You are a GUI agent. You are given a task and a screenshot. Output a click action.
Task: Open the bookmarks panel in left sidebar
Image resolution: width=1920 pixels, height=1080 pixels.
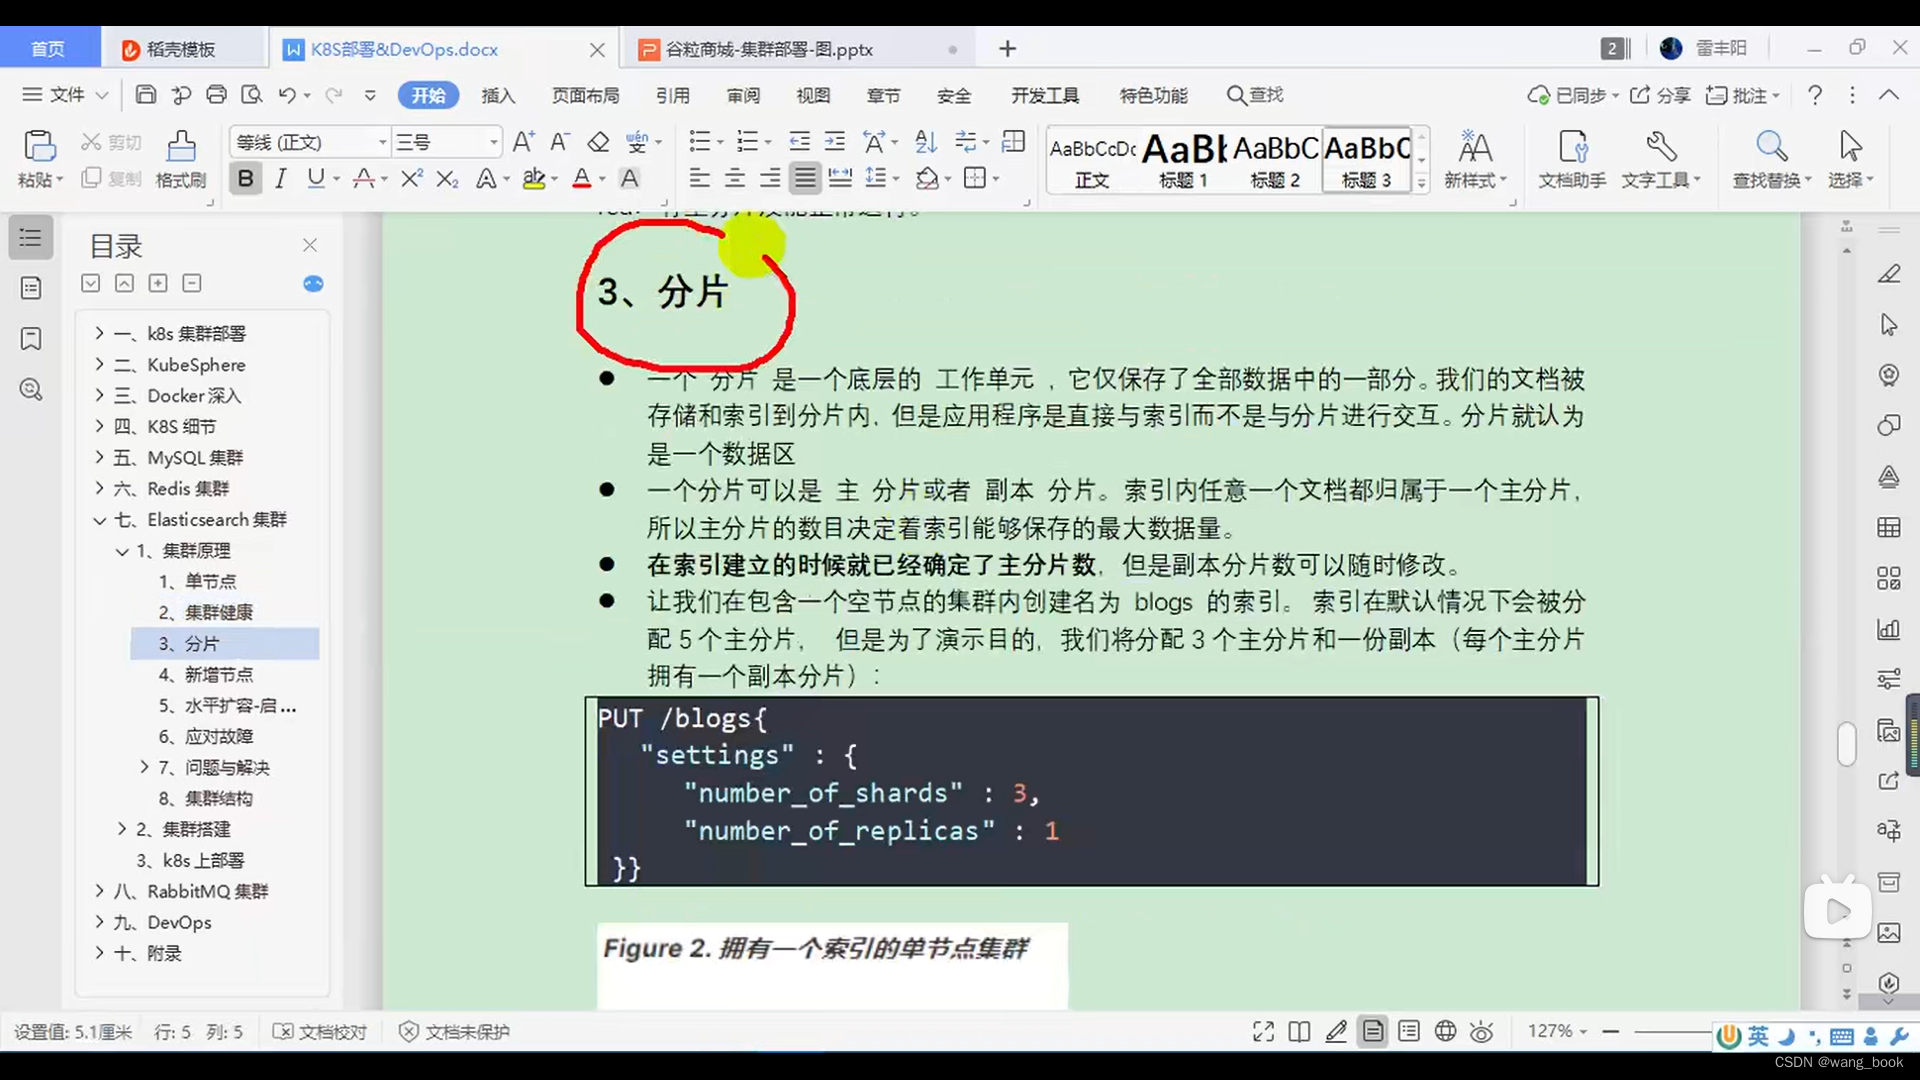point(30,339)
